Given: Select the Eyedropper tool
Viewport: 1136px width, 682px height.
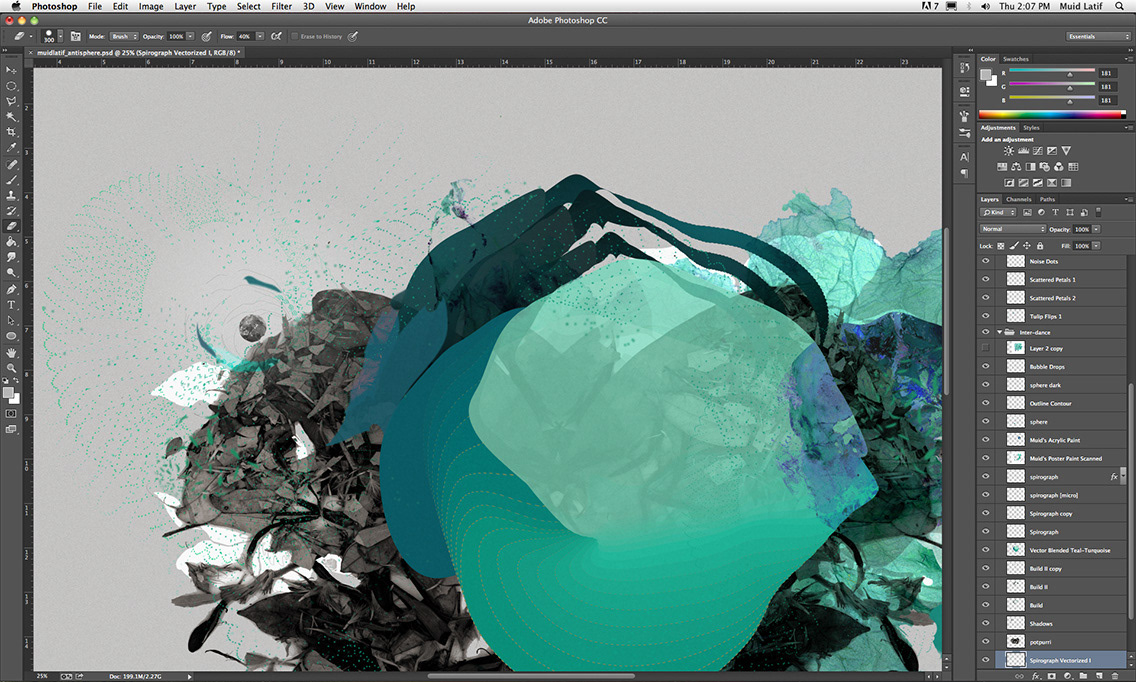Looking at the screenshot, I should [x=11, y=148].
